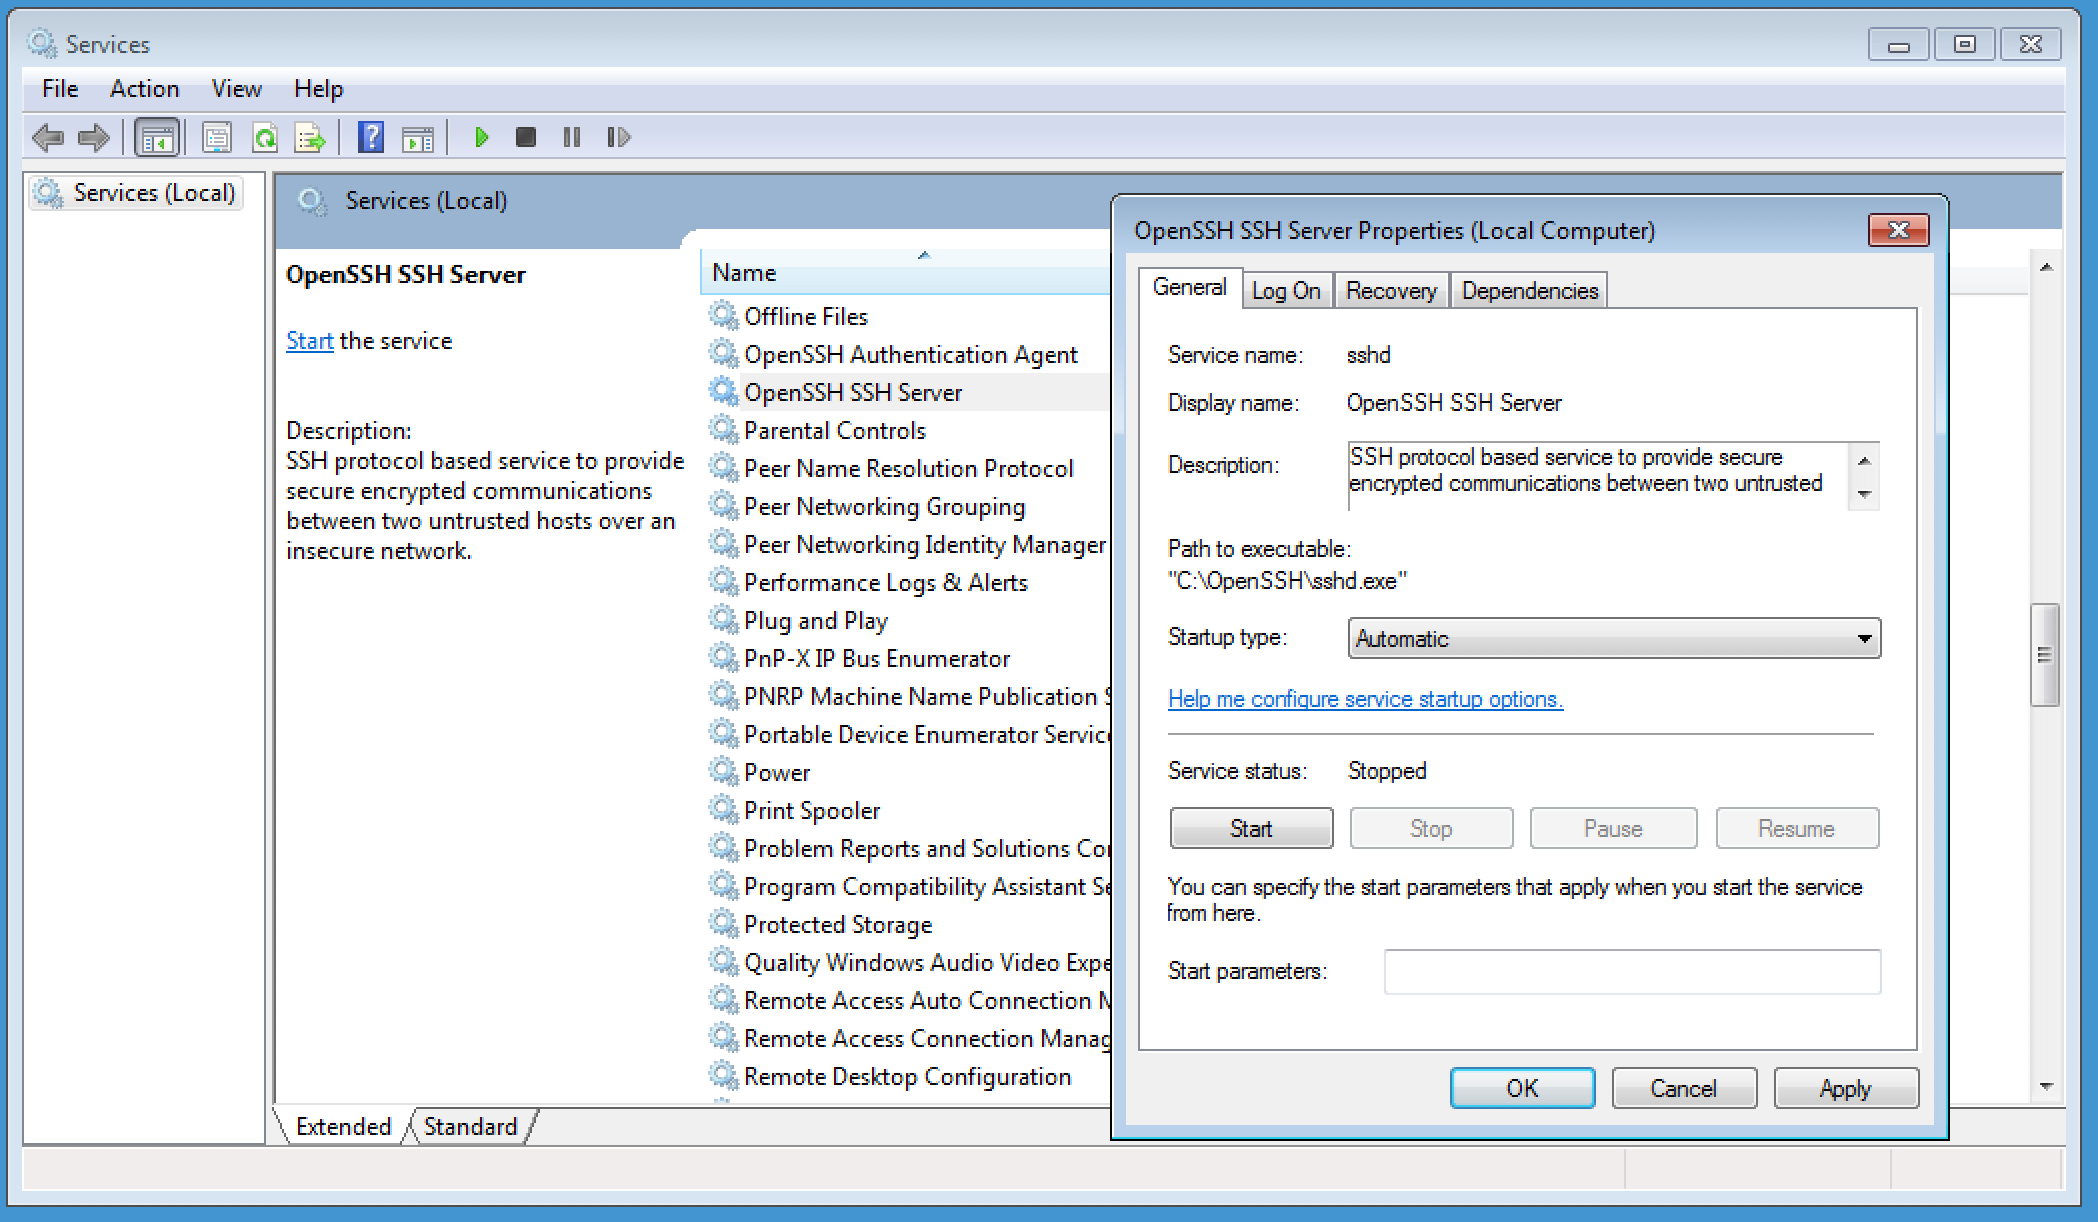
Task: Click the services list vertical scrollbar thumb
Action: coord(2044,655)
